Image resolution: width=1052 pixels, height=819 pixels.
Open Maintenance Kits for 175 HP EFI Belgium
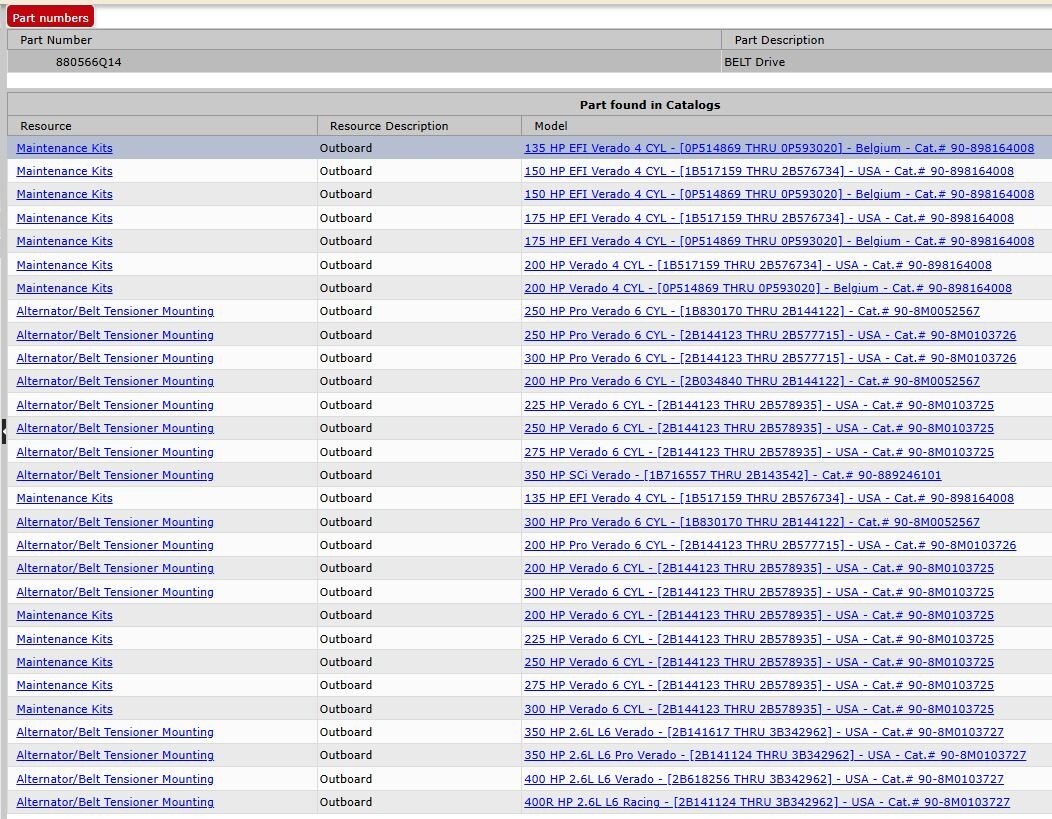point(64,241)
